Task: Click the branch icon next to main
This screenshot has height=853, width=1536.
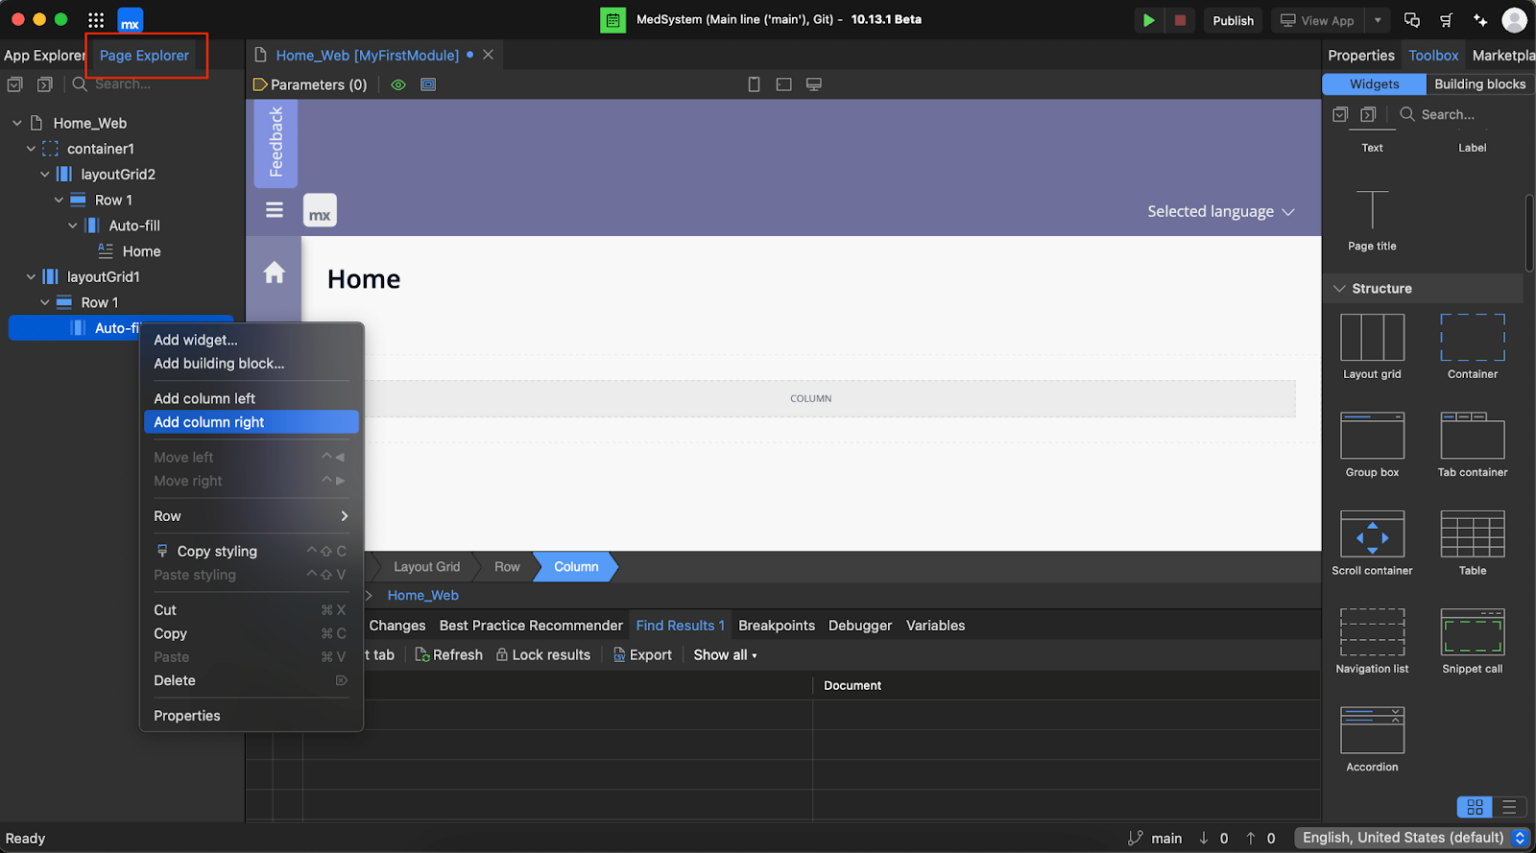Action: click(x=1136, y=838)
